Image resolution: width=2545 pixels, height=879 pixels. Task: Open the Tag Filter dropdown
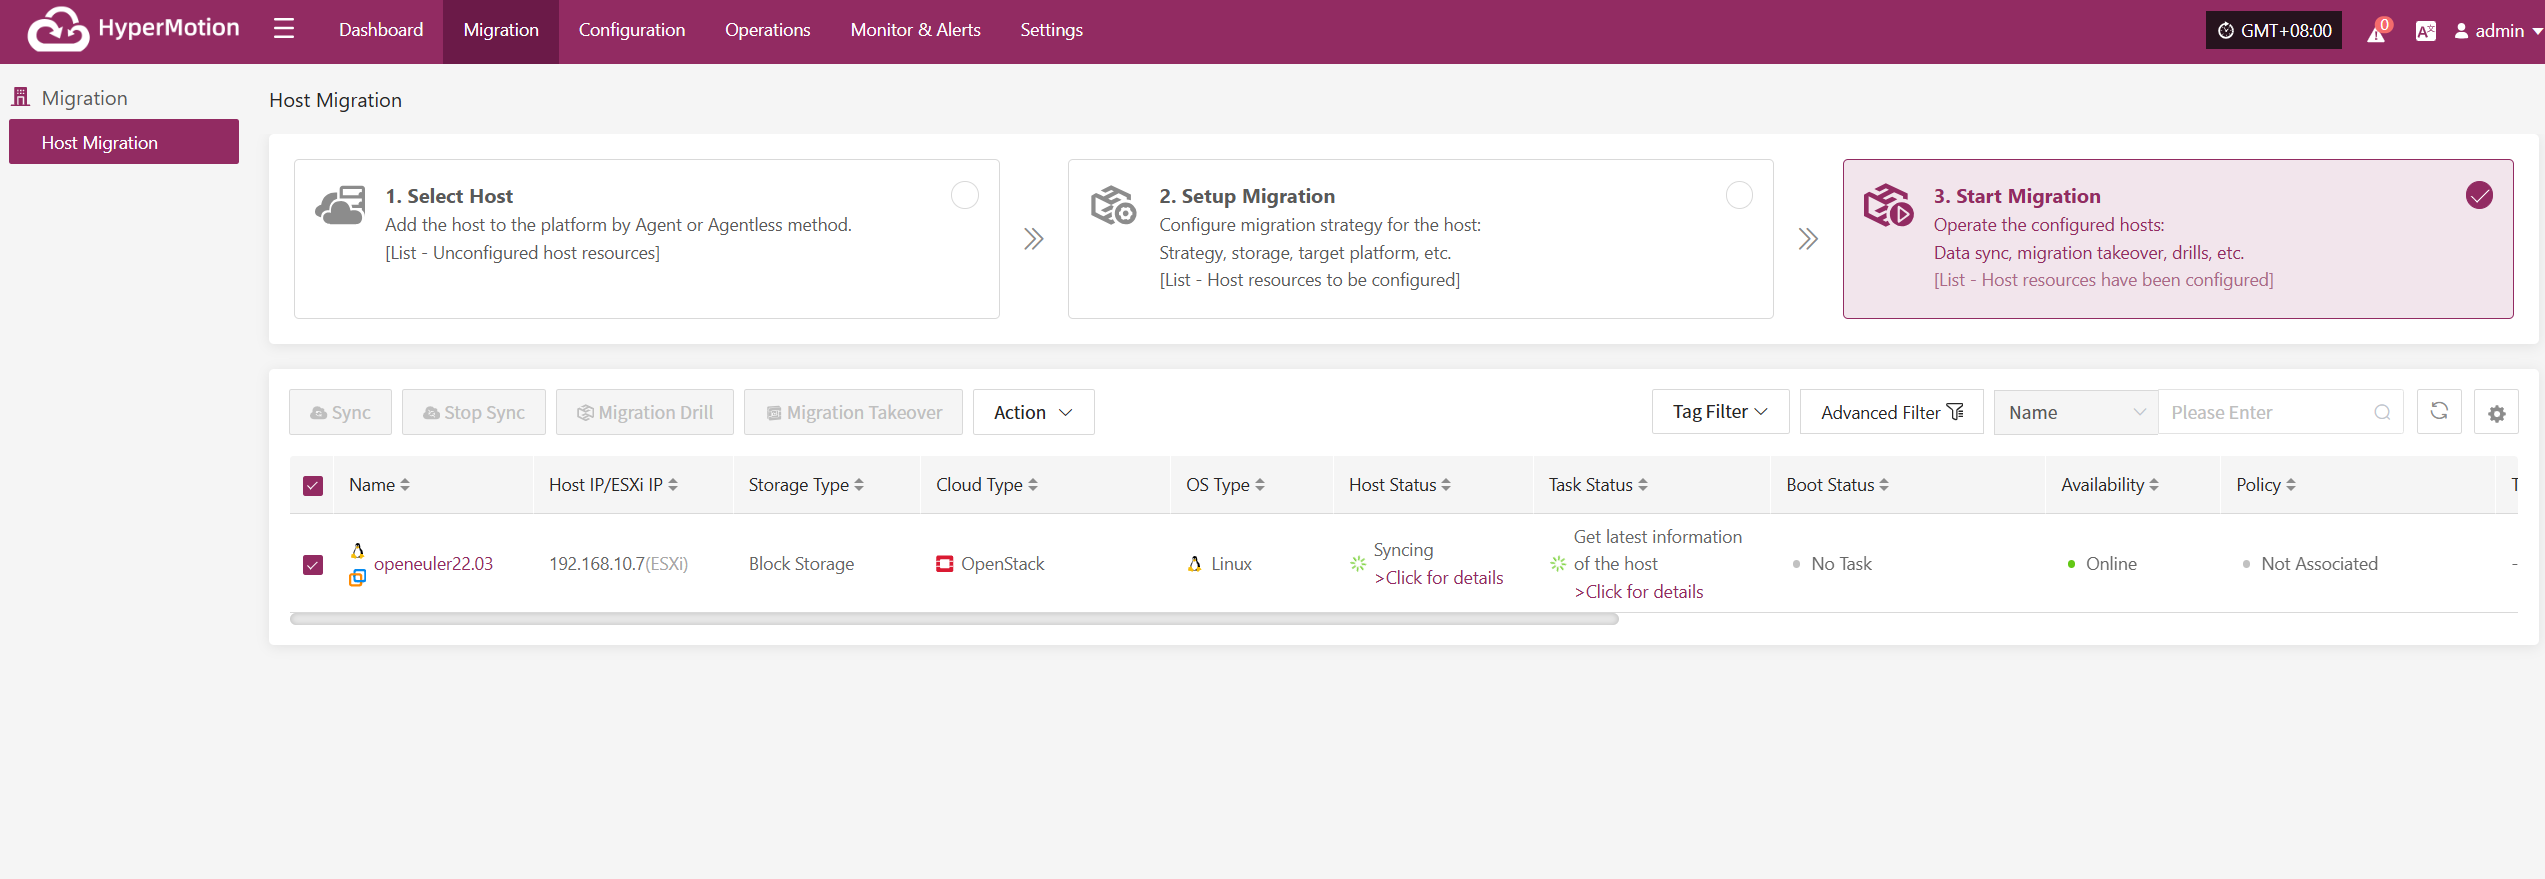click(x=1720, y=412)
